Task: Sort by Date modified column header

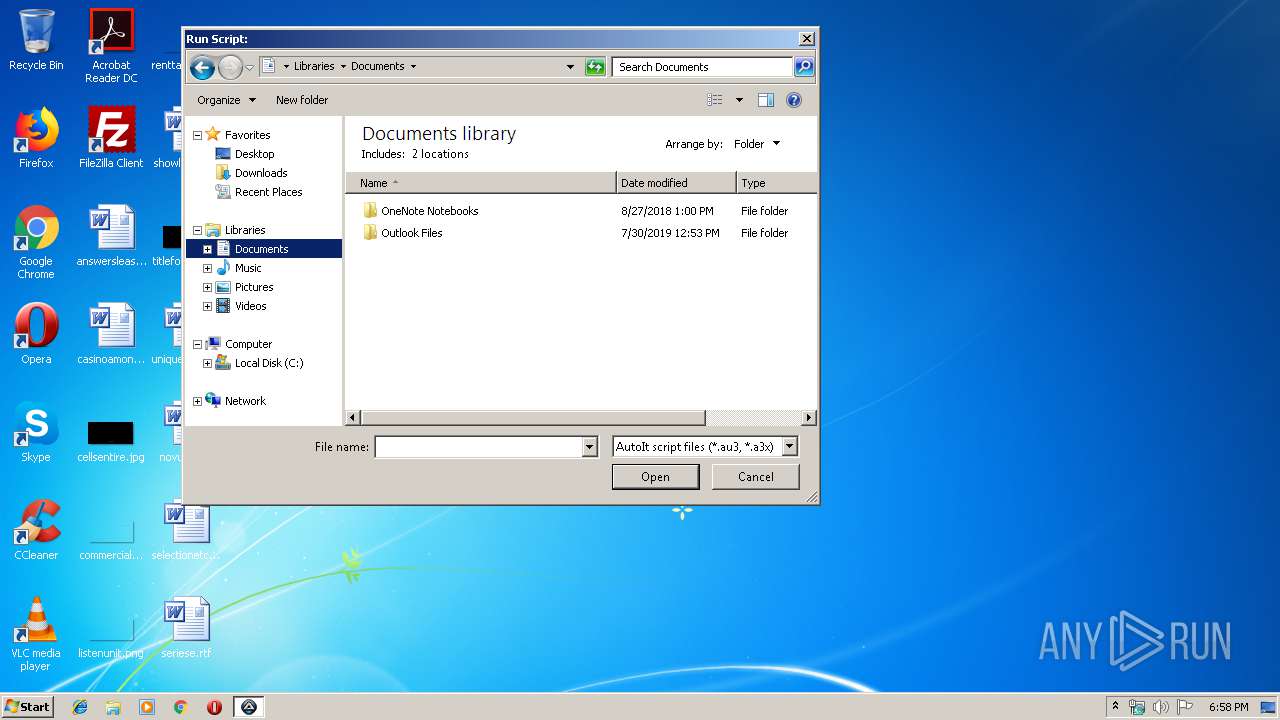Action: tap(677, 183)
